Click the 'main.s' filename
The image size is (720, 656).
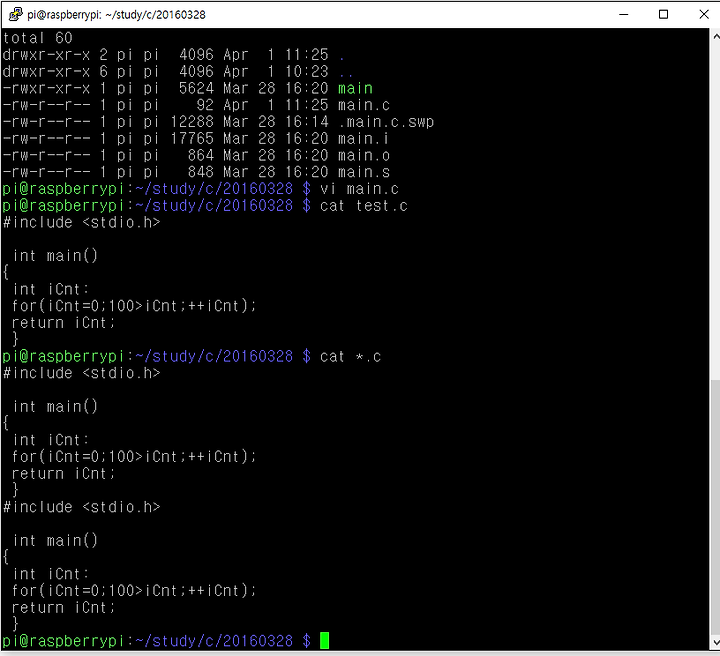(364, 172)
